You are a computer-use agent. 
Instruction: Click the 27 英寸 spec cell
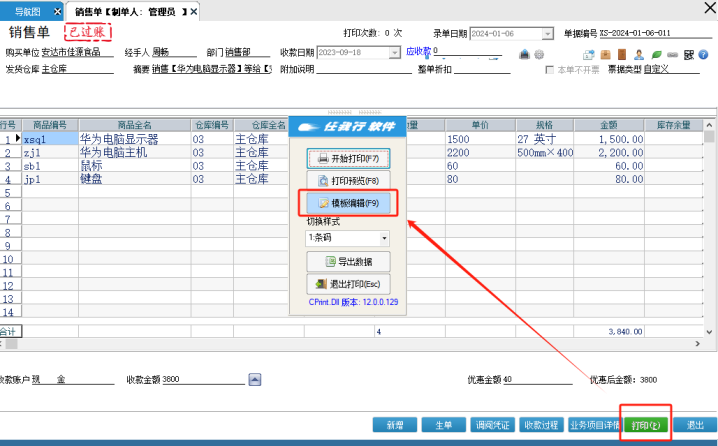pos(544,139)
